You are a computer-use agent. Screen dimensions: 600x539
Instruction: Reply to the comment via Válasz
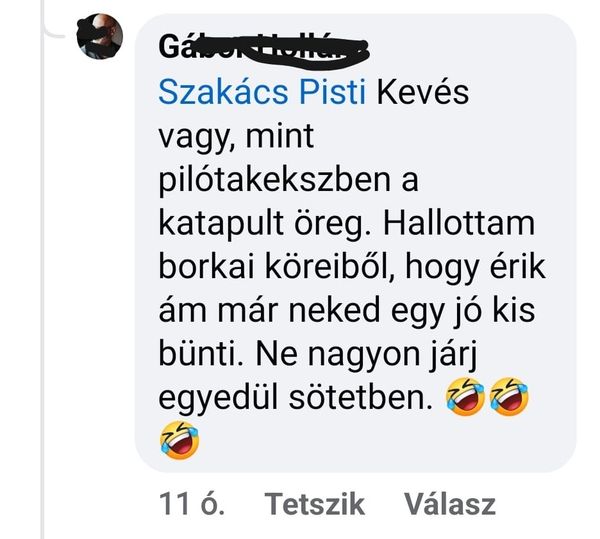[450, 504]
